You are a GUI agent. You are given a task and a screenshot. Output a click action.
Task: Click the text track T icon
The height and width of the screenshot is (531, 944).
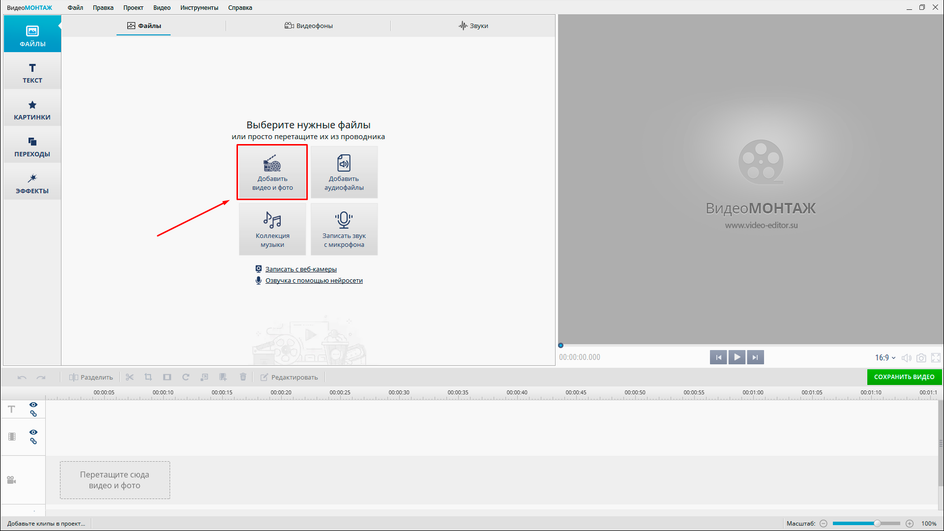[11, 409]
